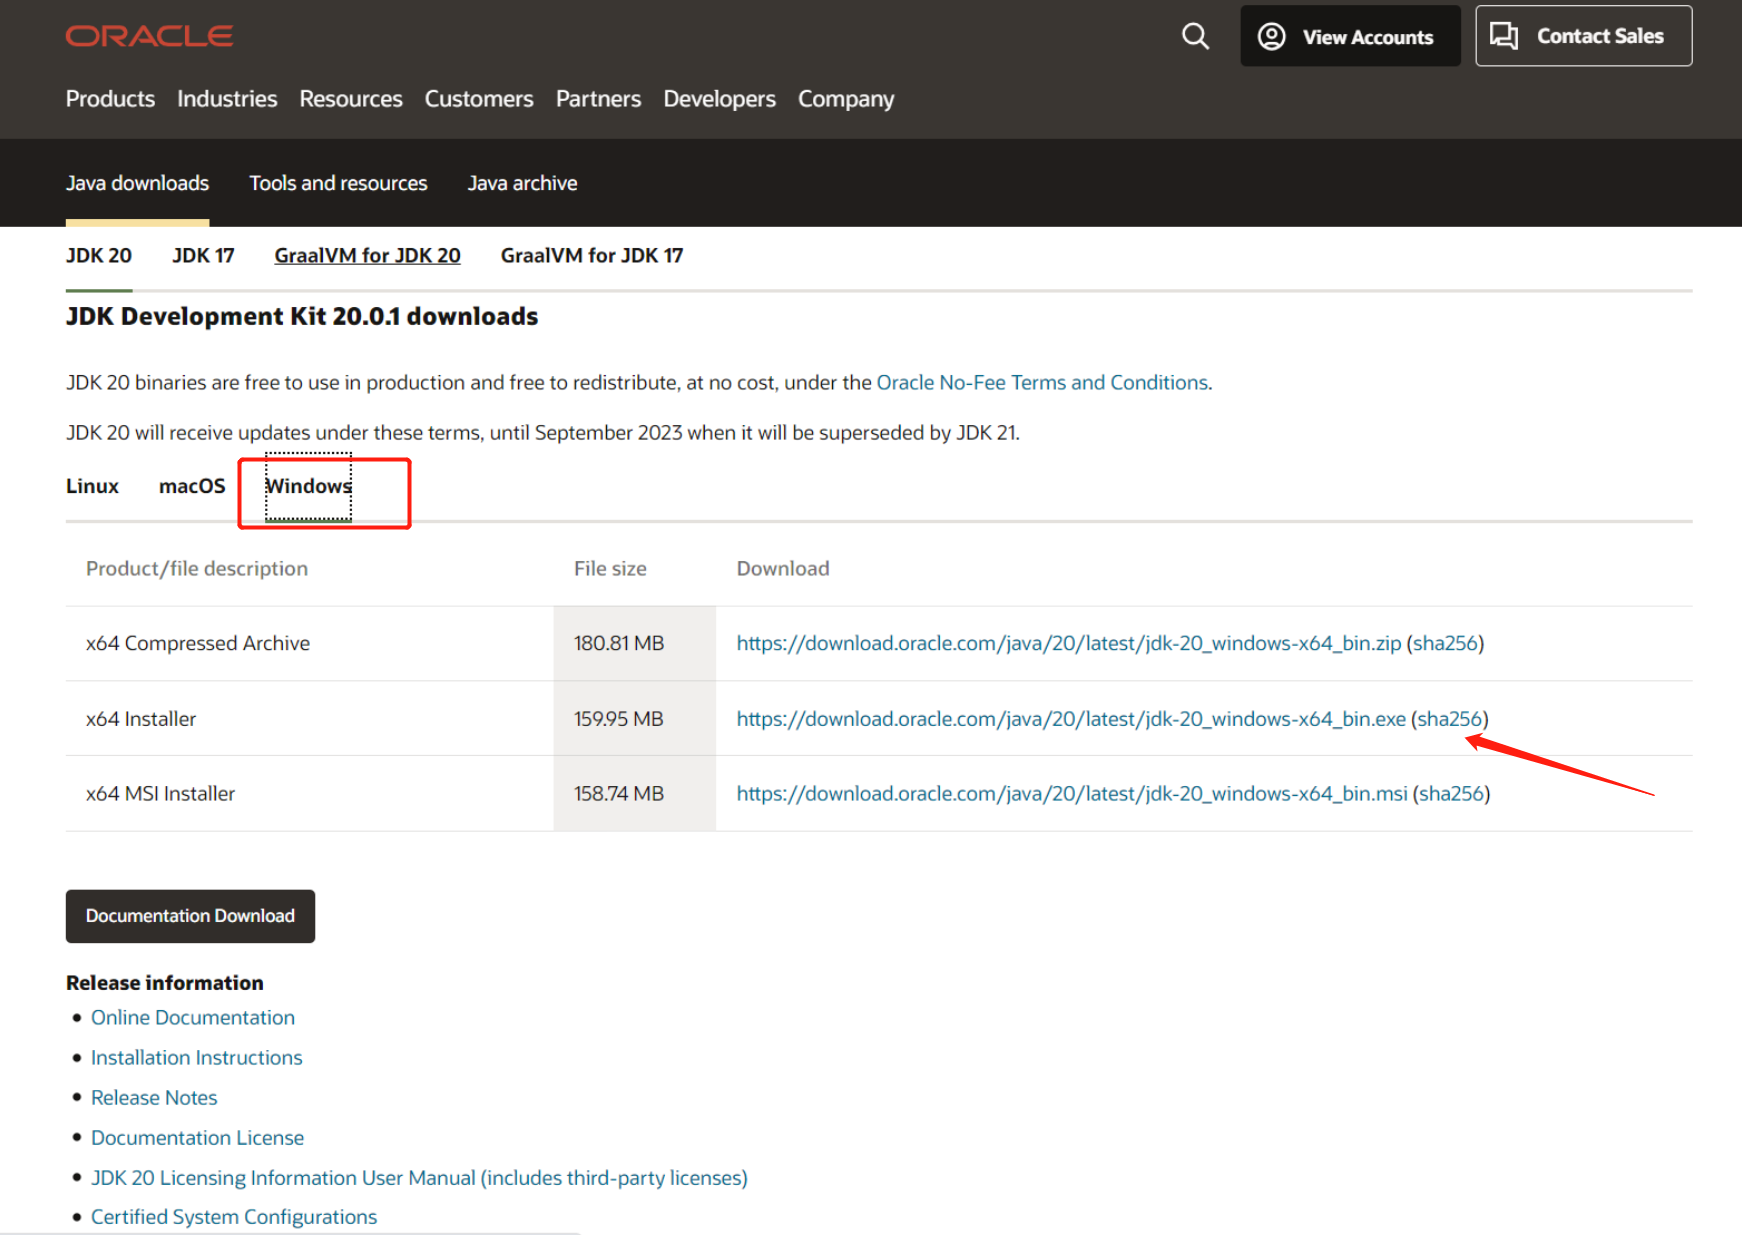Select the JDK 20 tab

tap(99, 256)
